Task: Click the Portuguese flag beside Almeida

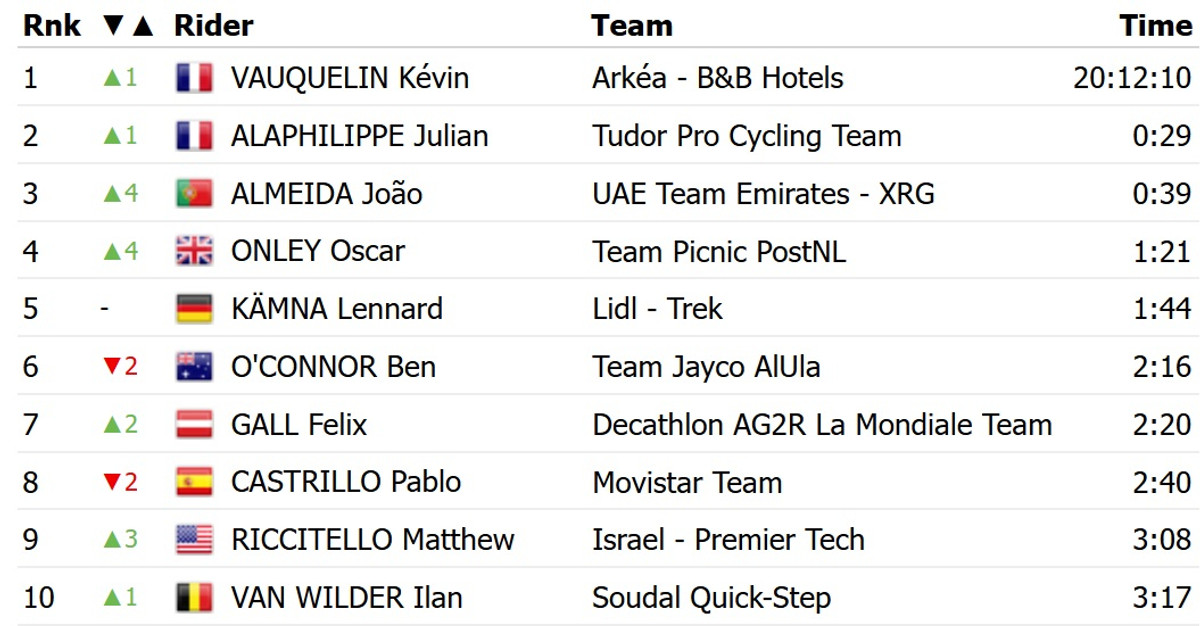Action: click(x=194, y=194)
